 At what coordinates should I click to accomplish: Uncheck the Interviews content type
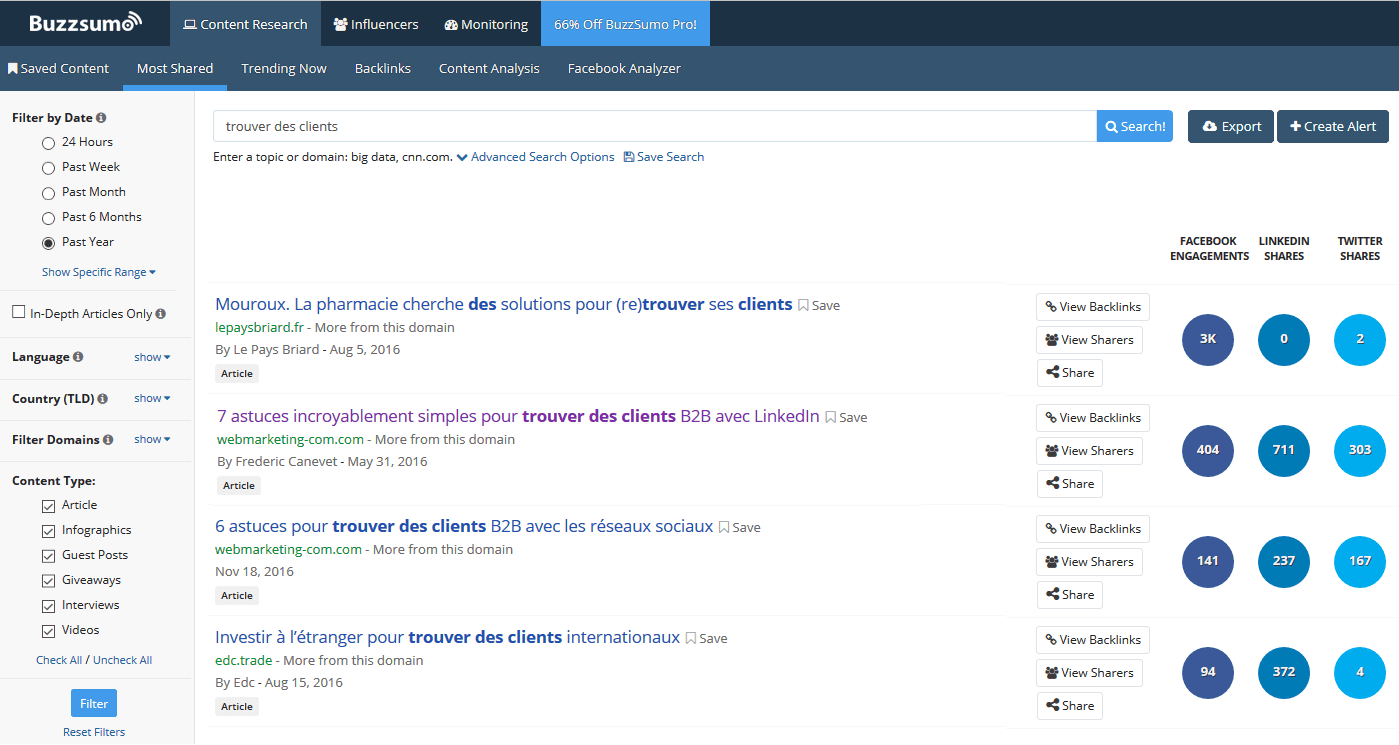[x=48, y=606]
